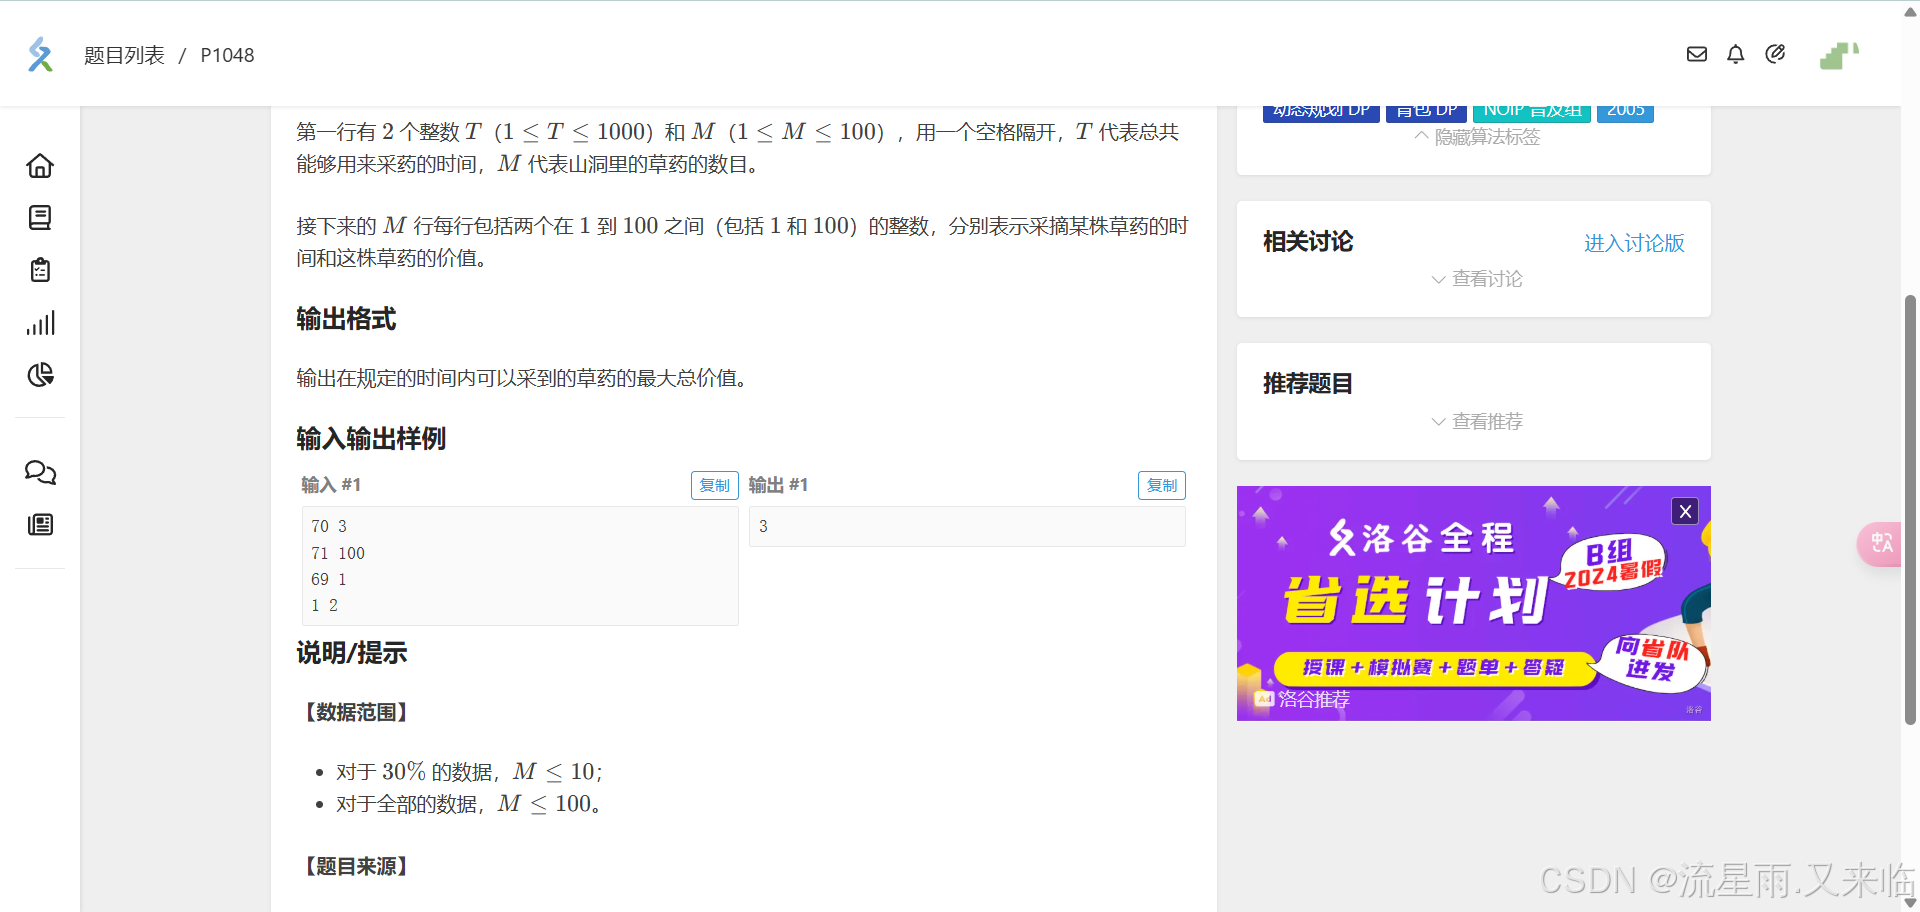This screenshot has height=912, width=1920.
Task: Click the sample input code box
Action: pos(520,566)
